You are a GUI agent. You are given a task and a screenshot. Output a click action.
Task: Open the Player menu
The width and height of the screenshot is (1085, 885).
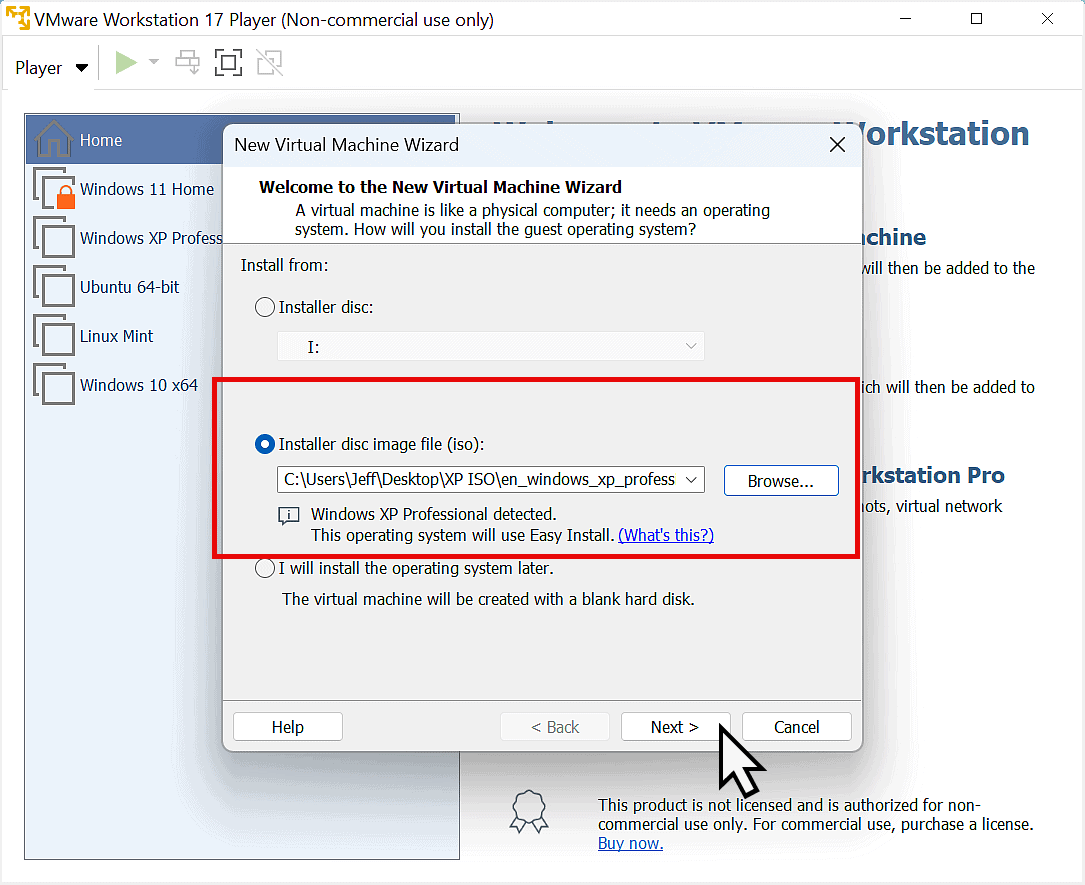[41, 67]
